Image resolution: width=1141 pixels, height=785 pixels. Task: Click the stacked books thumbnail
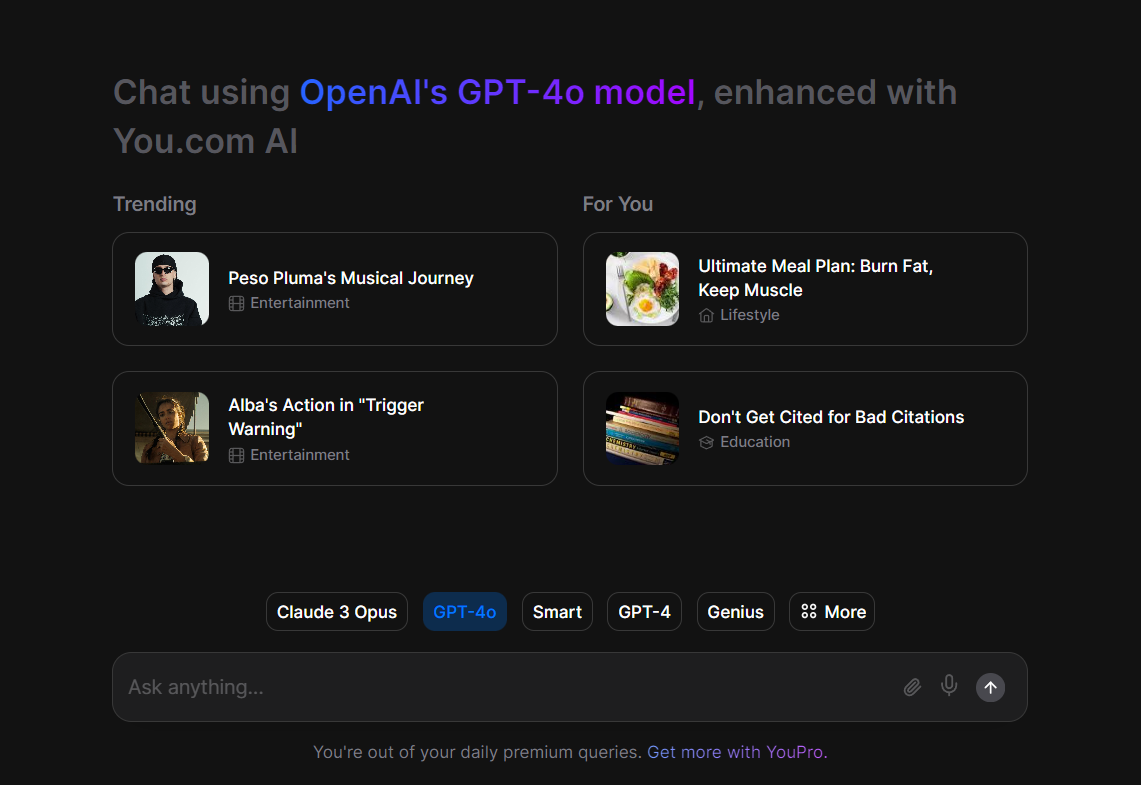(643, 428)
